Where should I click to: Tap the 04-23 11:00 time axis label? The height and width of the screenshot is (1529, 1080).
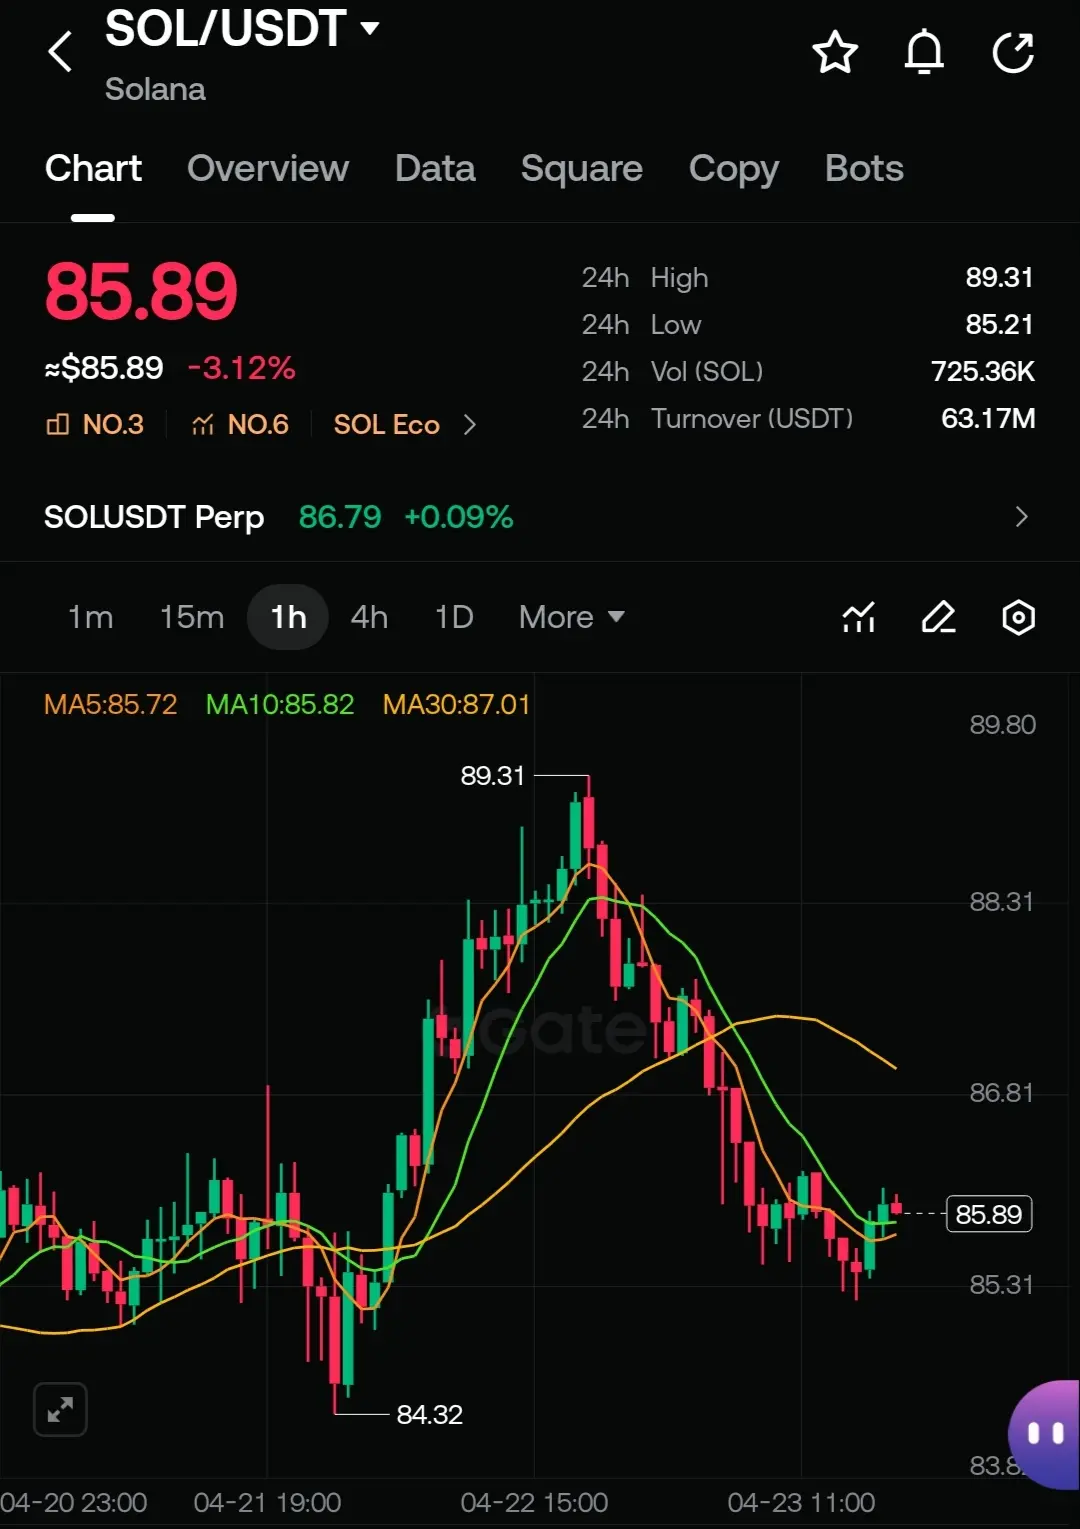[801, 1502]
